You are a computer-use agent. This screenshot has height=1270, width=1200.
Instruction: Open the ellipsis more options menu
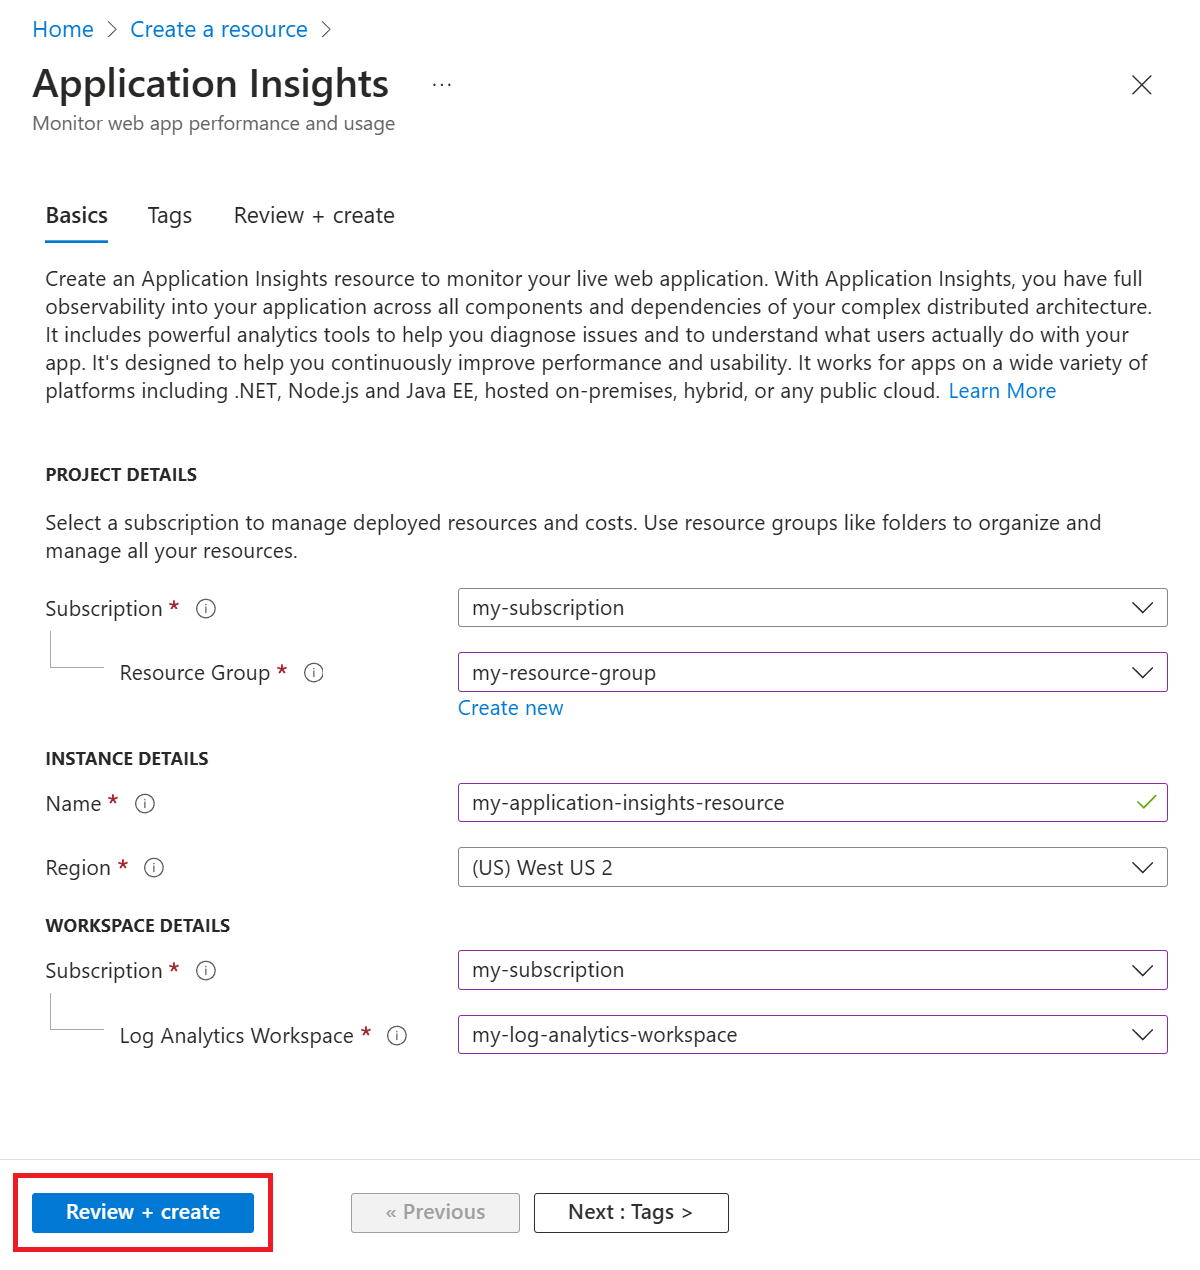coord(442,86)
